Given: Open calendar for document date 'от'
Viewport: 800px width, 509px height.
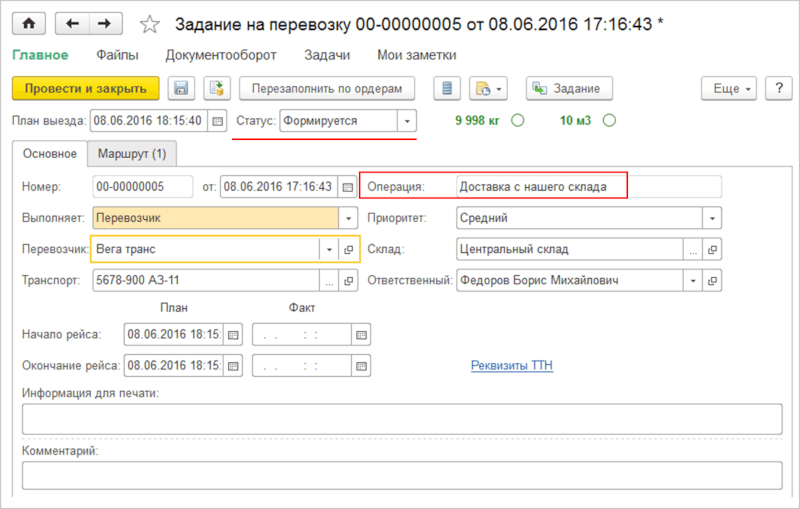Looking at the screenshot, I should tap(347, 187).
